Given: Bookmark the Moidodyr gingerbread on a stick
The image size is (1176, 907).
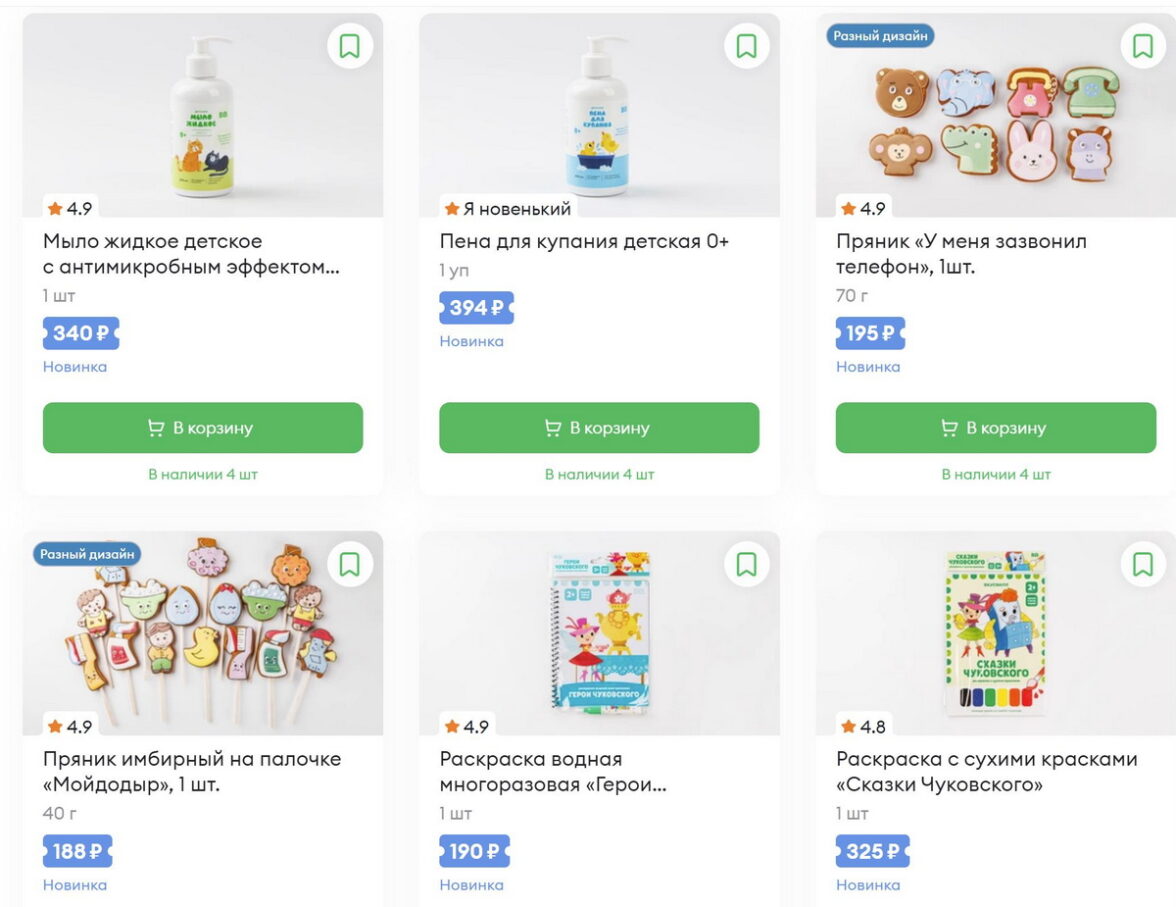Looking at the screenshot, I should click(x=349, y=564).
